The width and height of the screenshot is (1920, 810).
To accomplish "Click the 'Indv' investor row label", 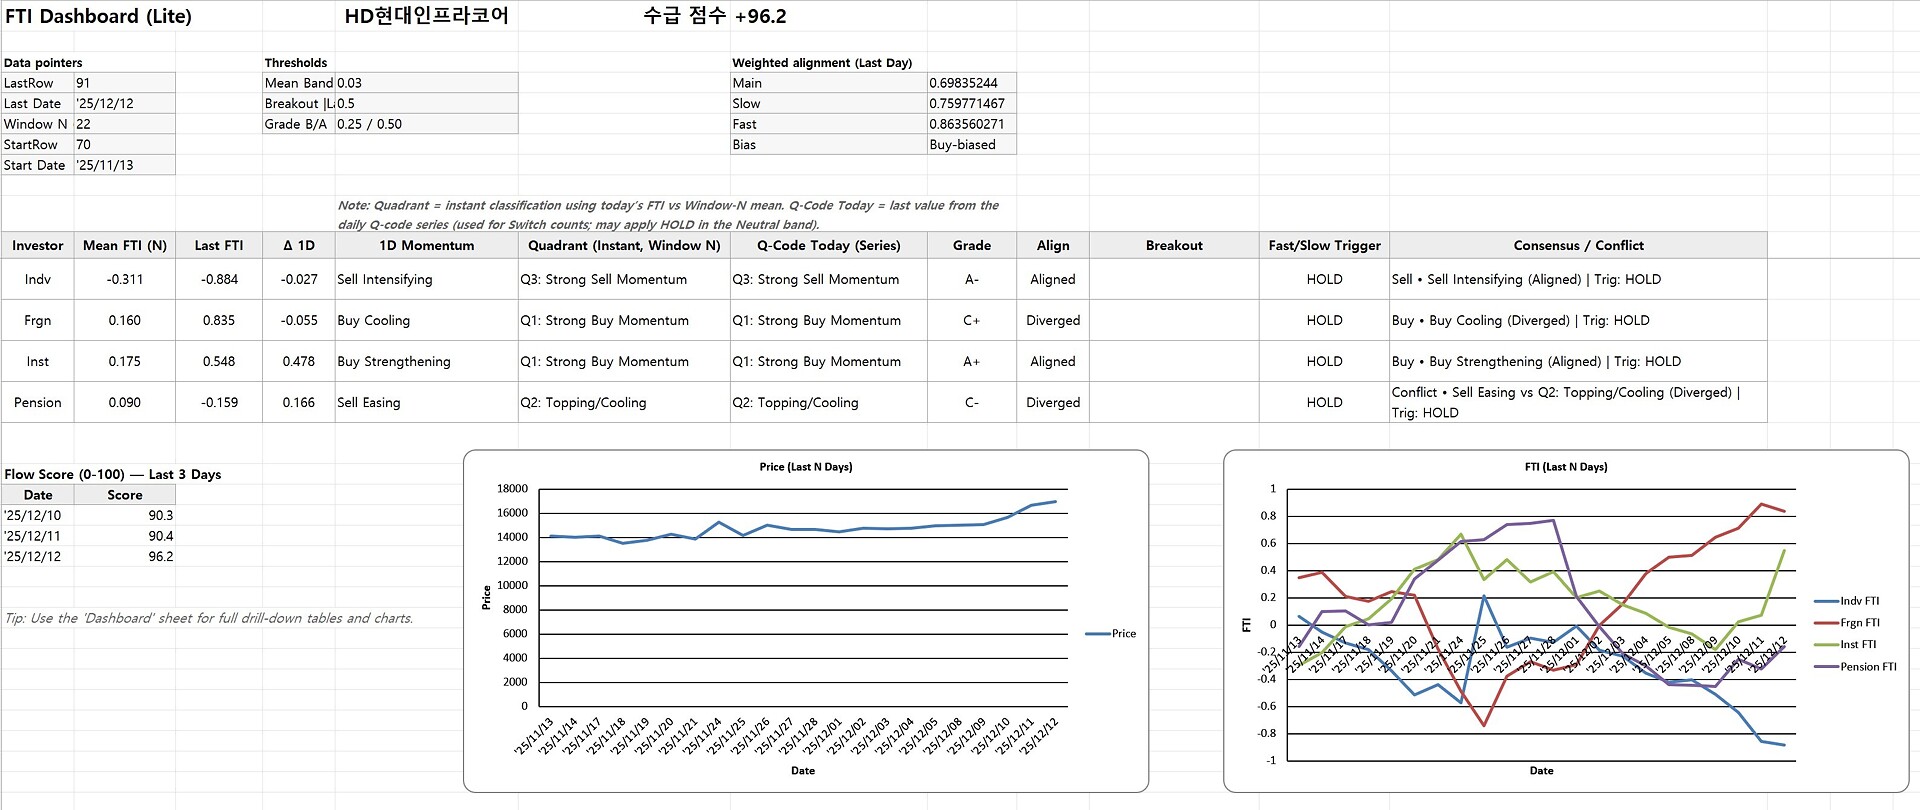I will click(x=37, y=280).
